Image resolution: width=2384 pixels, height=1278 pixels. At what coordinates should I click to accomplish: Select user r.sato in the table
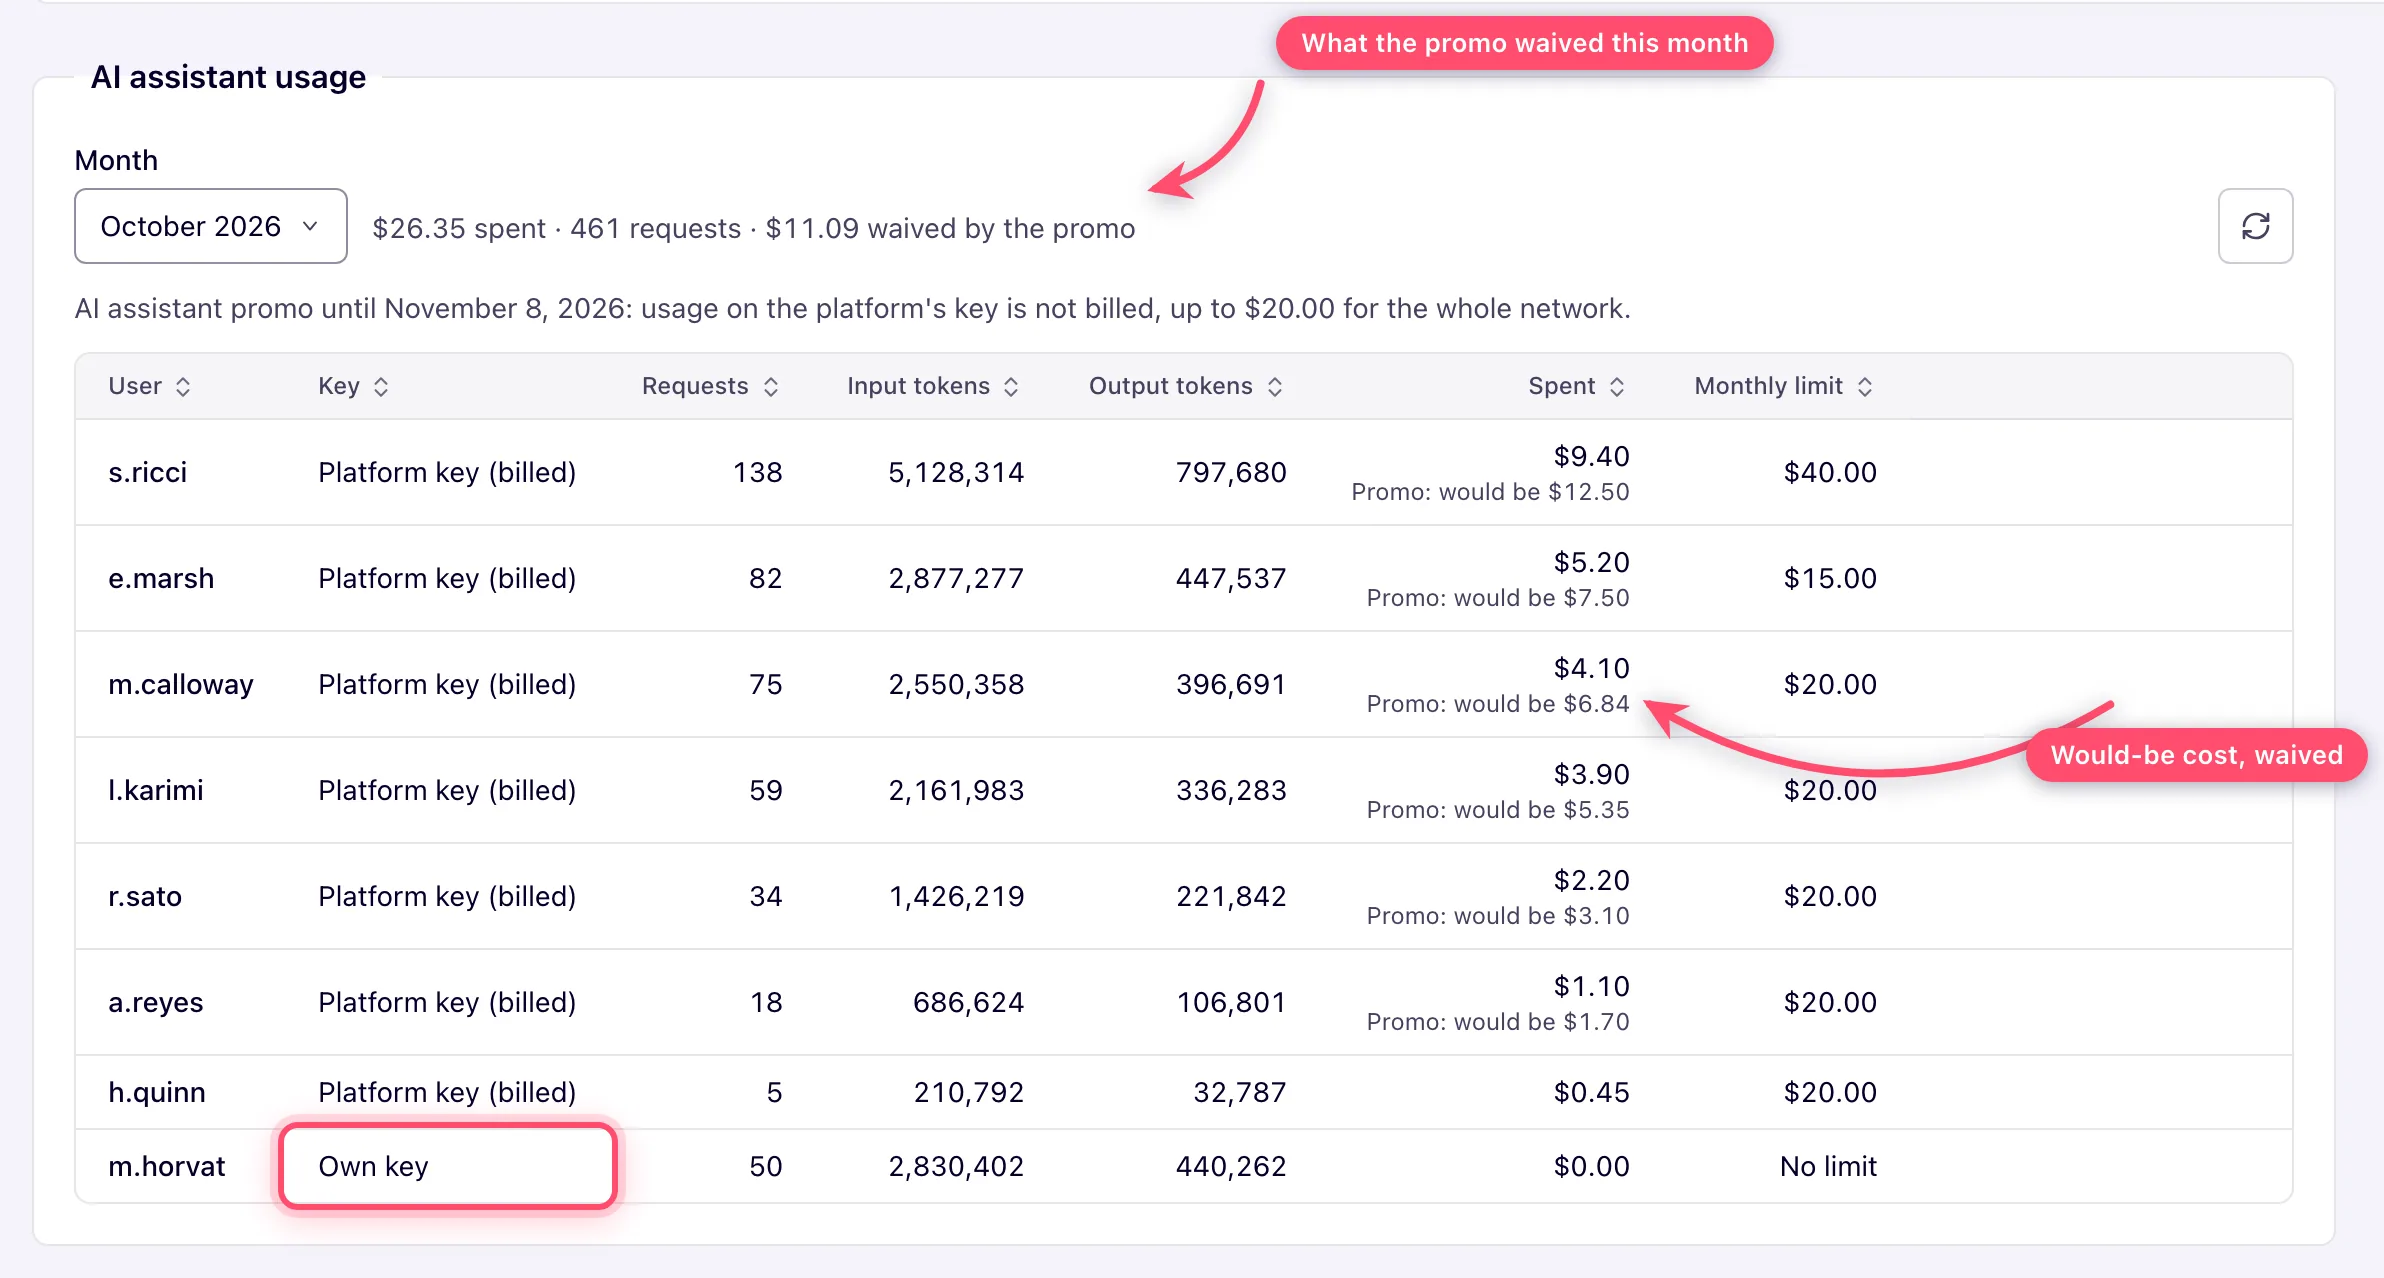(145, 896)
